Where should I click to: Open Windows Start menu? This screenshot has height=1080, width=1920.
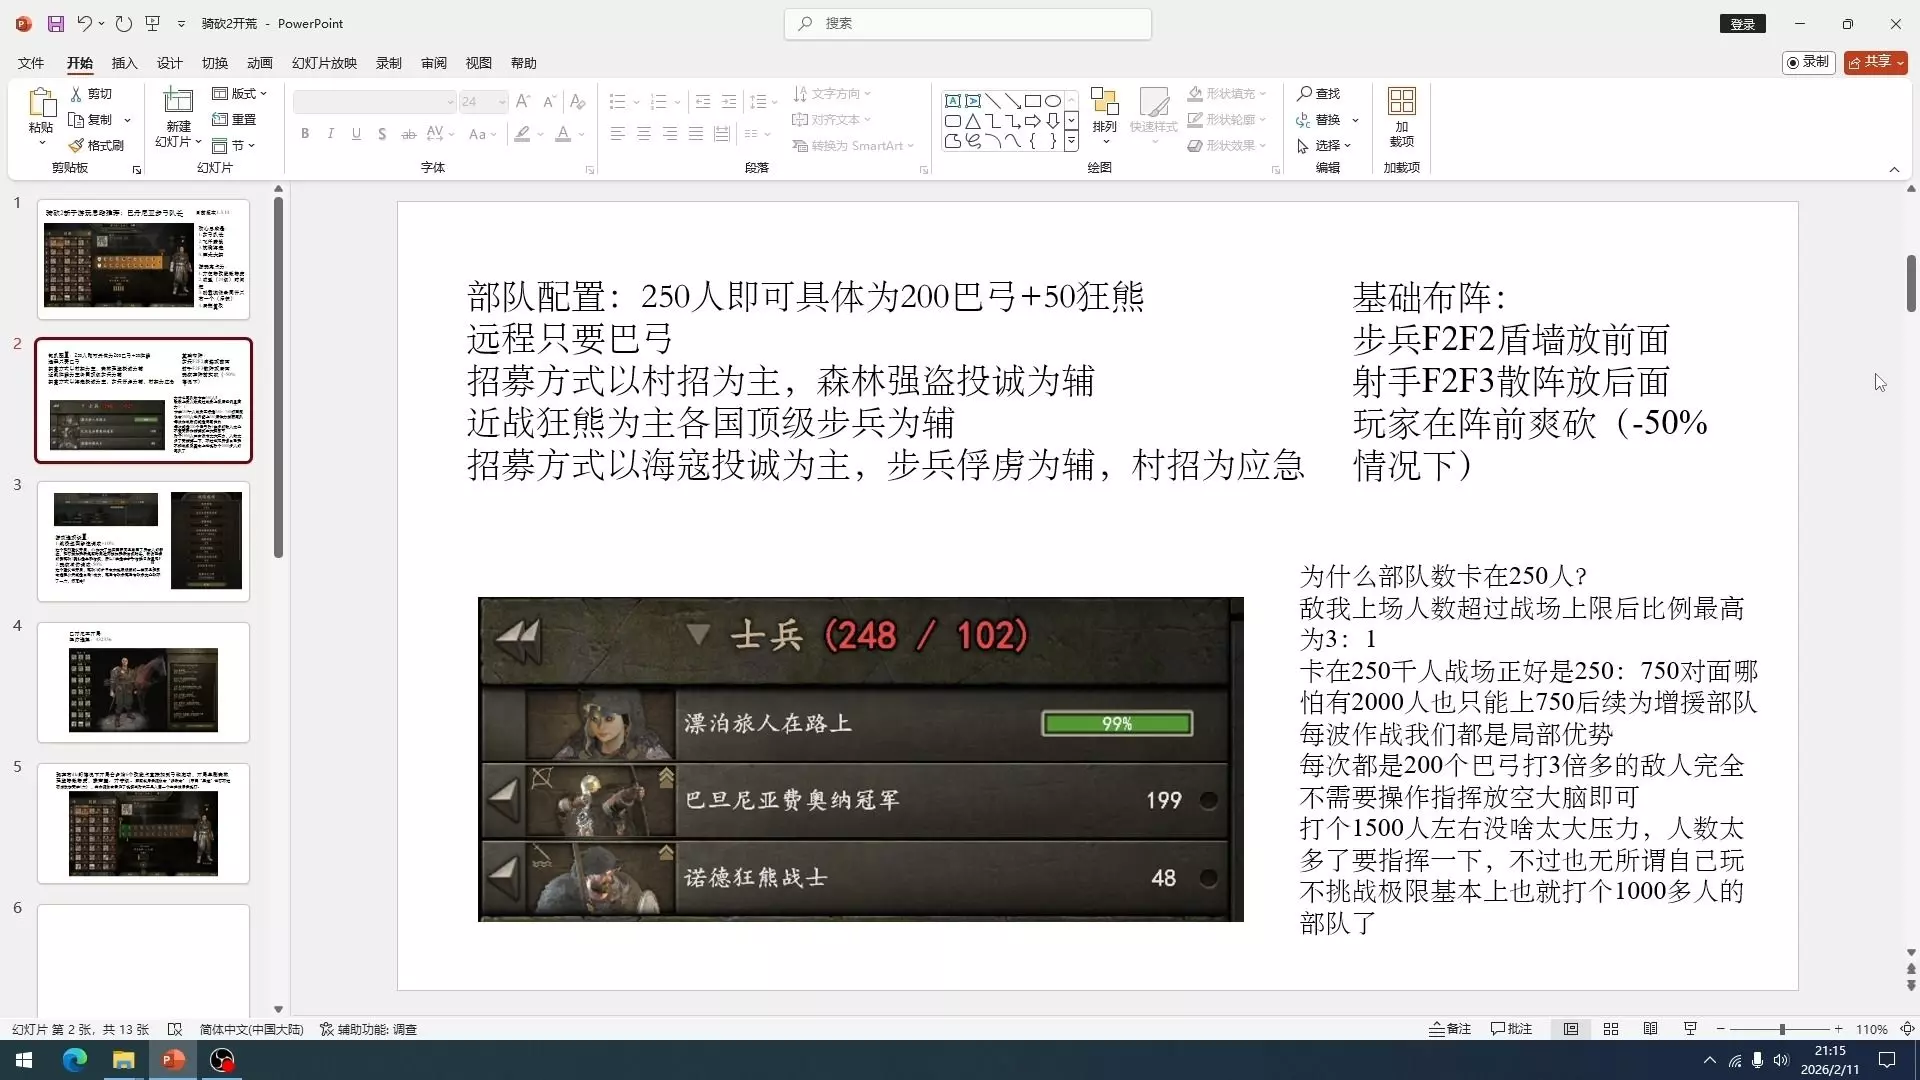tap(24, 1060)
